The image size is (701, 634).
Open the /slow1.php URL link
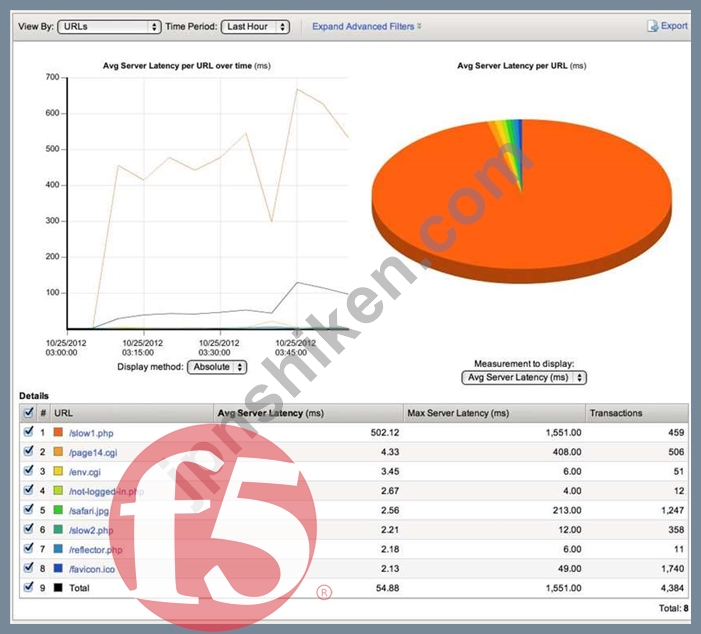91,433
